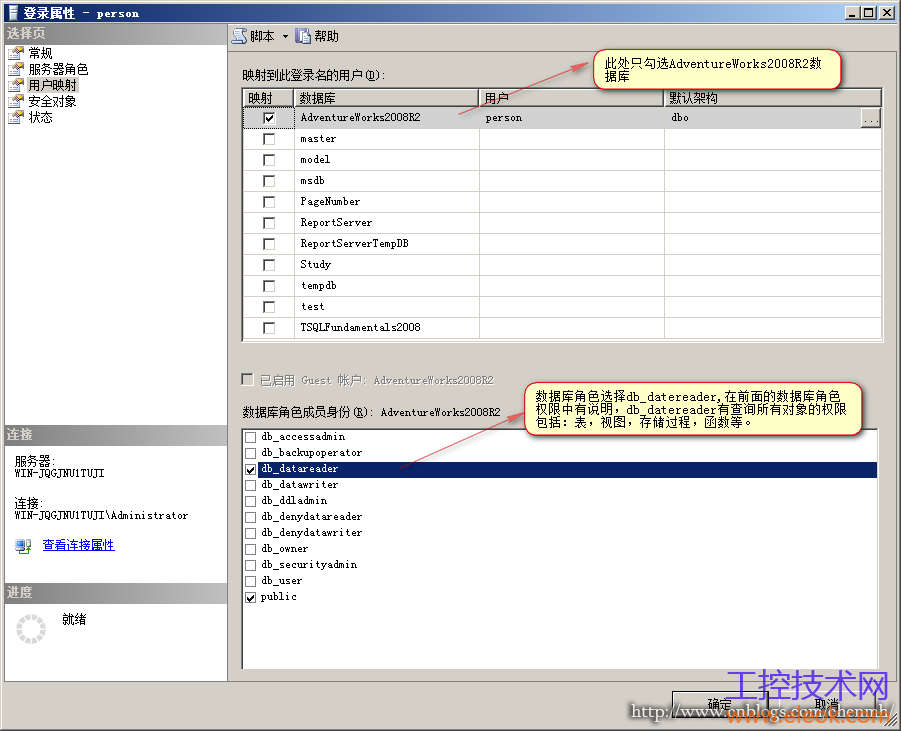Check the msdb database mapping checkbox
The width and height of the screenshot is (901, 731).
269,181
